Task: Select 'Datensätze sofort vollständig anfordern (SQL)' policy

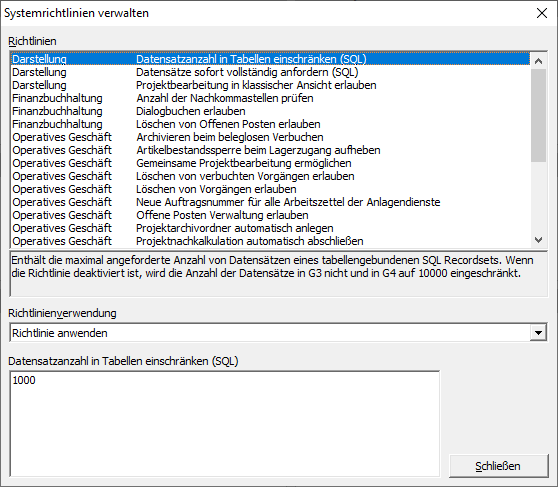Action: 271,72
